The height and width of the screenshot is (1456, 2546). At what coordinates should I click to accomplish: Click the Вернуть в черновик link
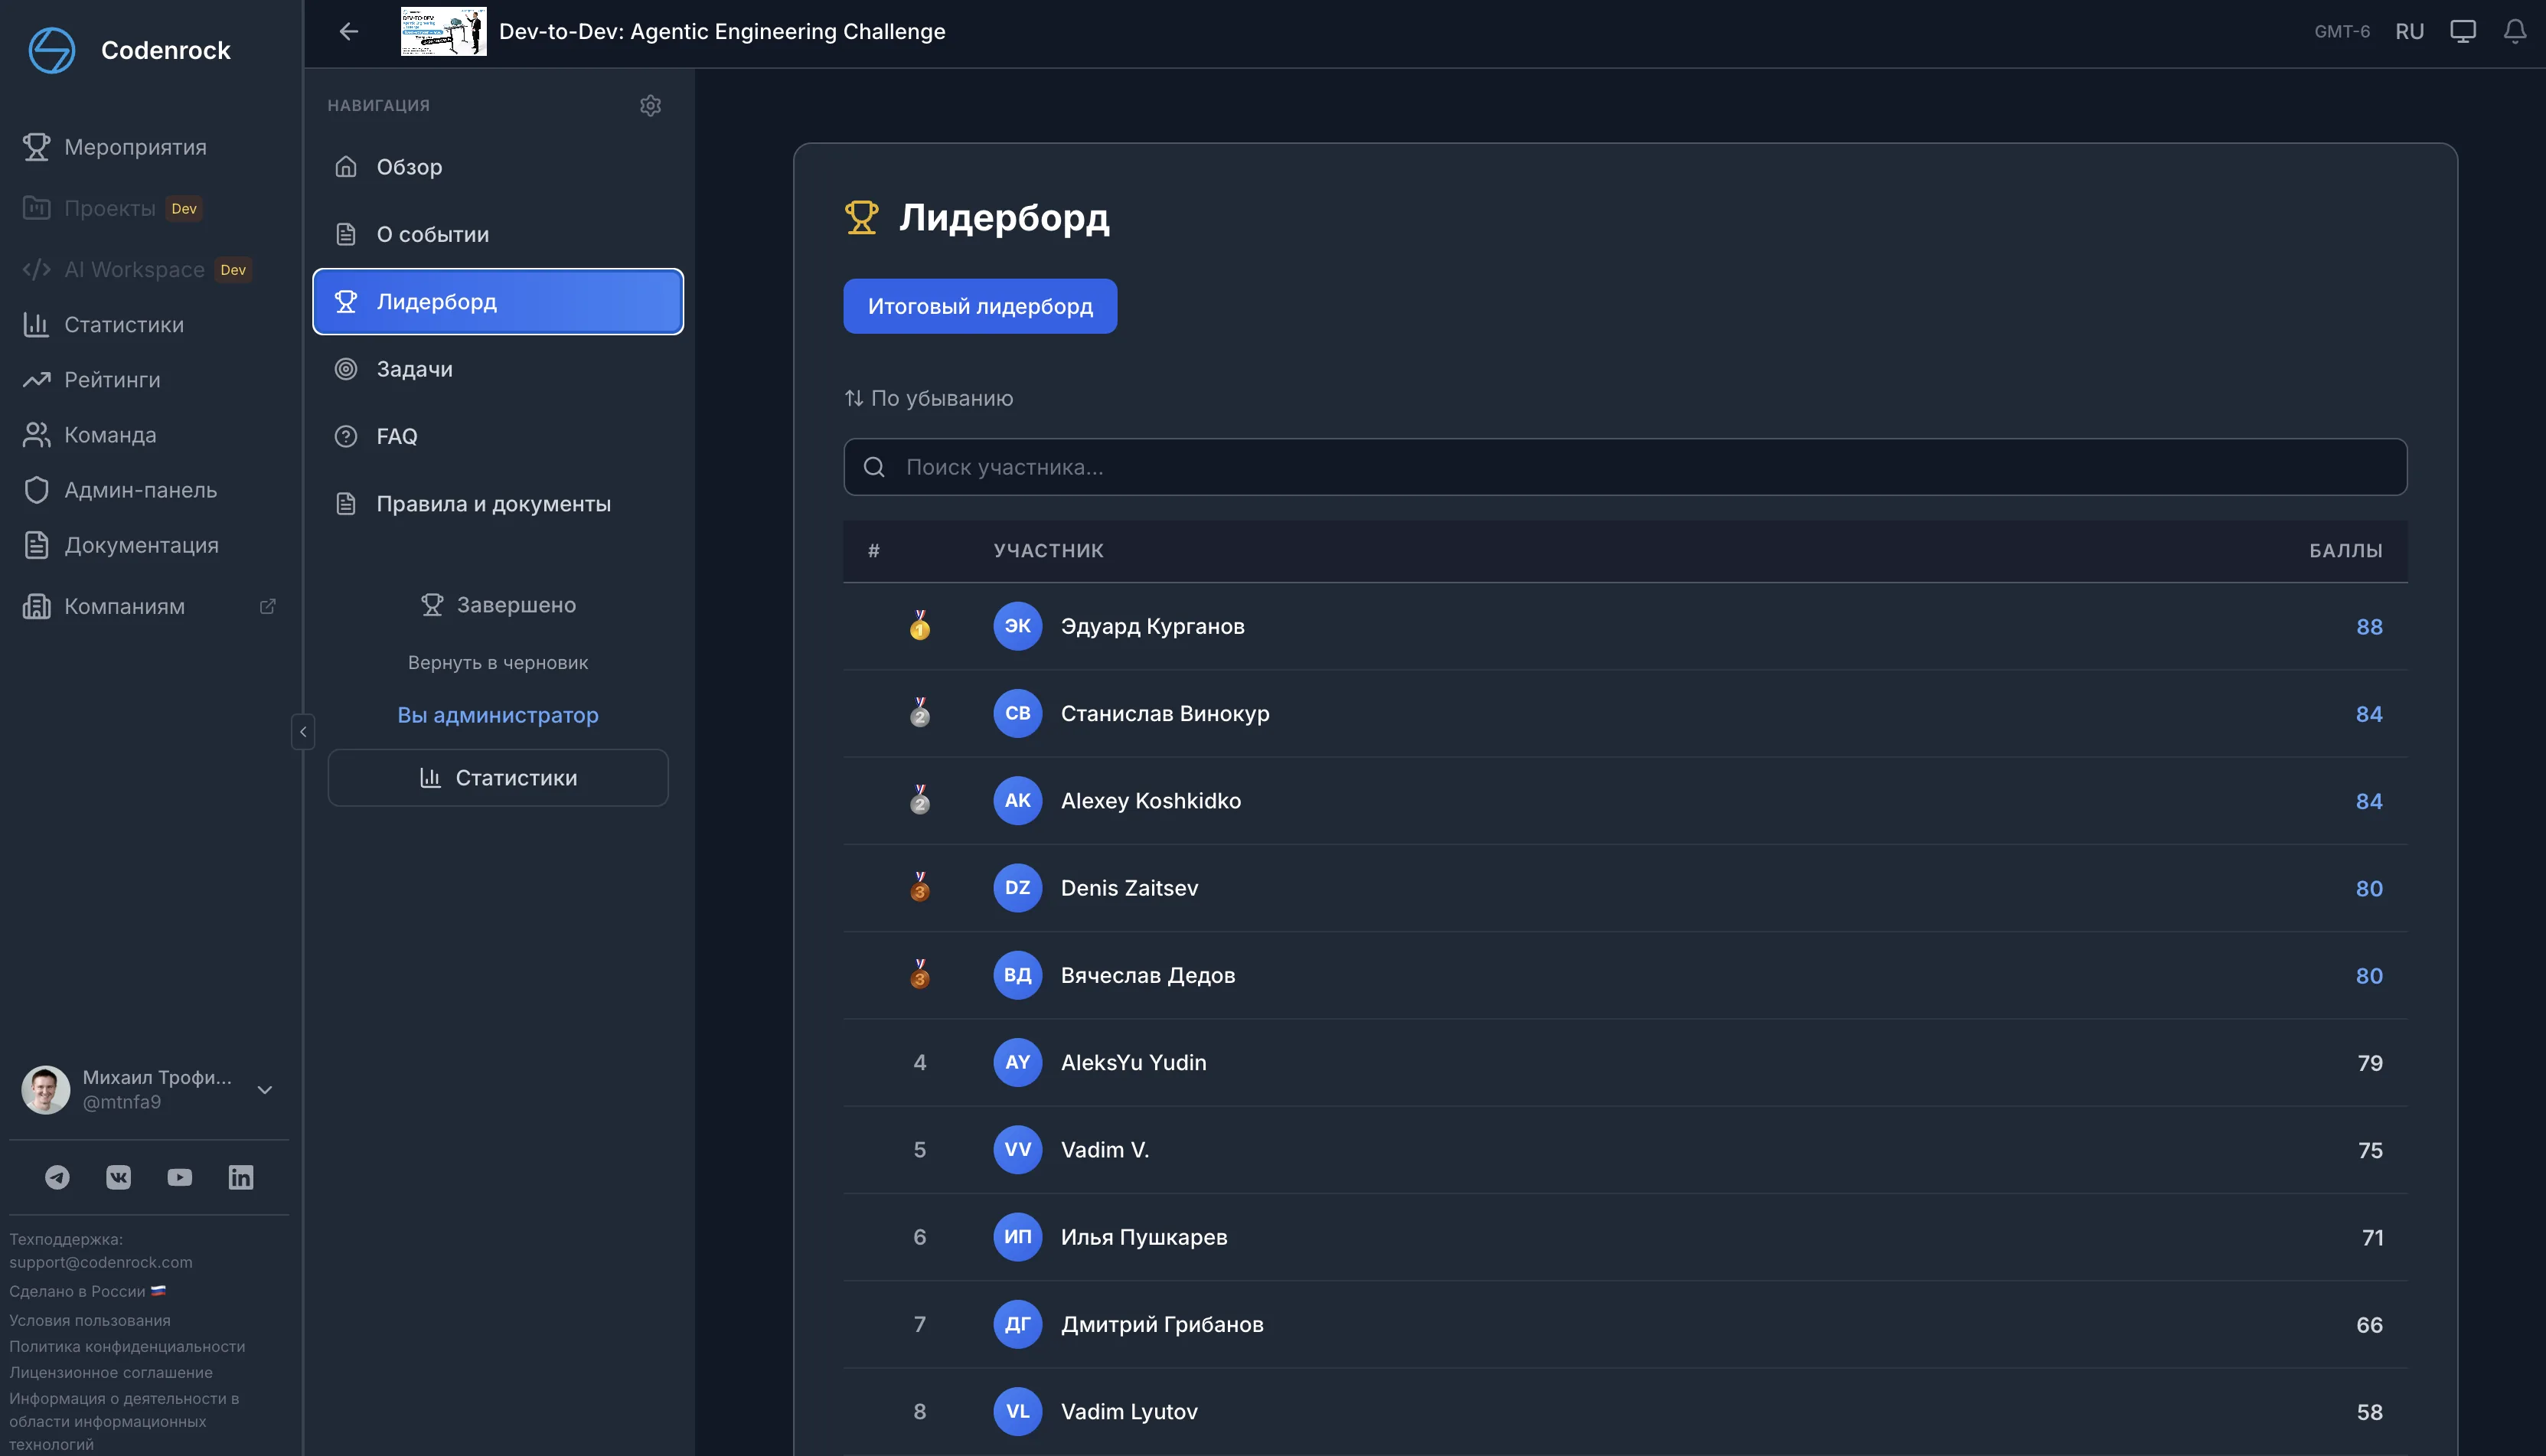[x=497, y=662]
